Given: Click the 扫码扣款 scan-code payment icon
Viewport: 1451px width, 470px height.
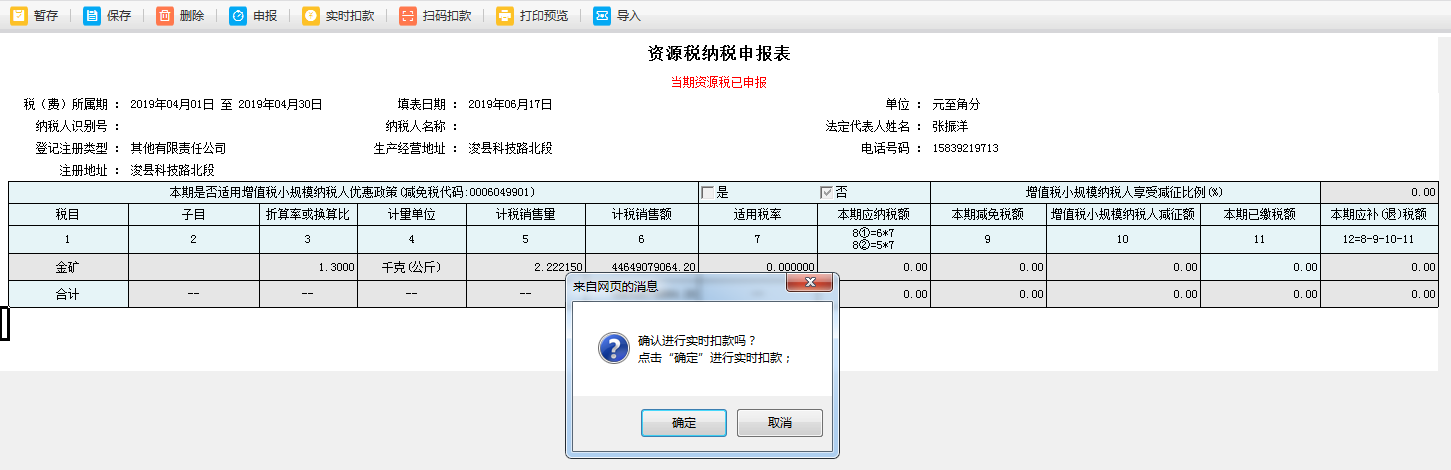Looking at the screenshot, I should click(x=408, y=16).
